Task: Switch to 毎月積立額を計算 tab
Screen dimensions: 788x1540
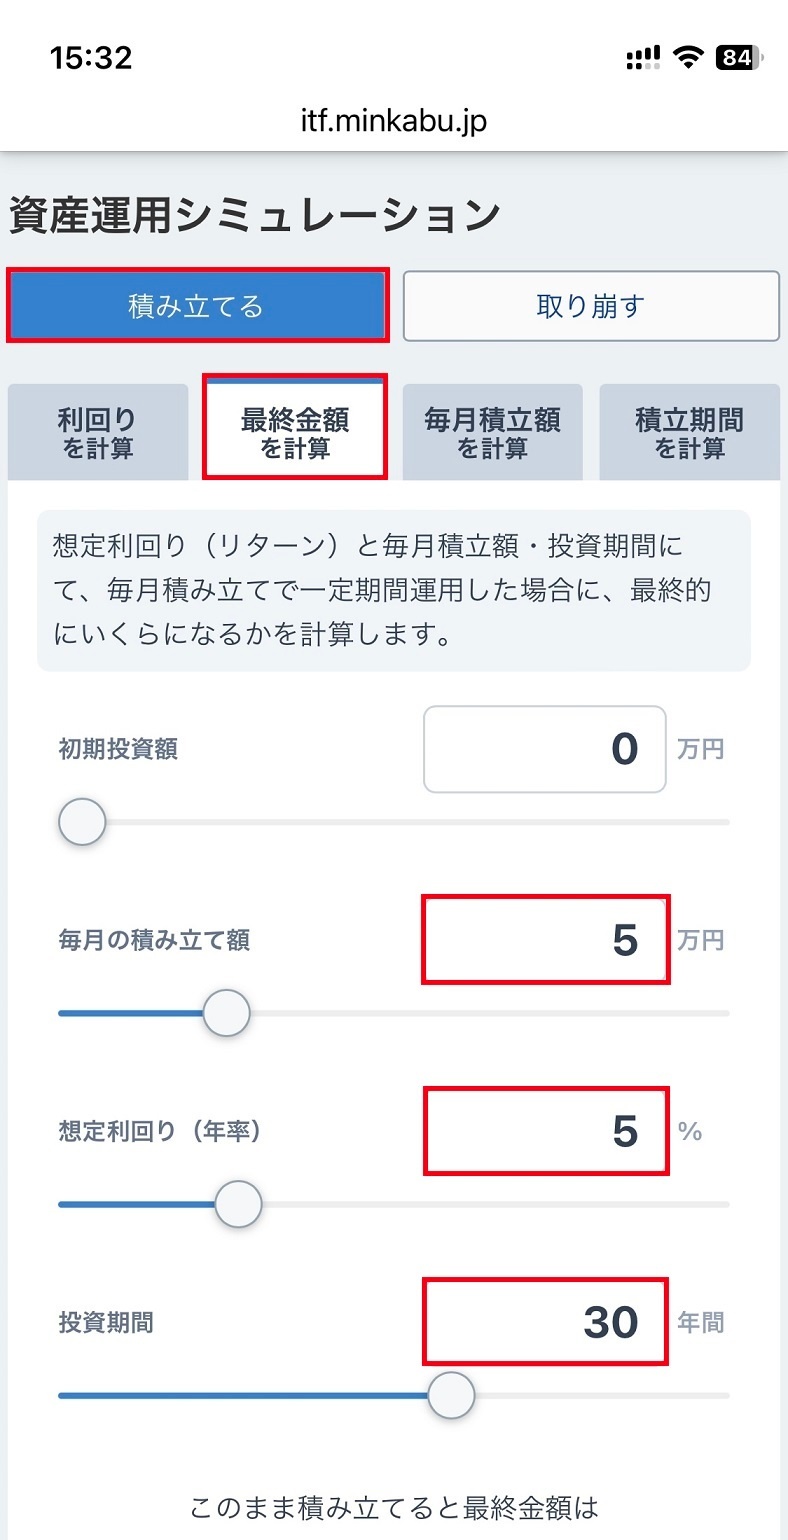Action: point(492,433)
